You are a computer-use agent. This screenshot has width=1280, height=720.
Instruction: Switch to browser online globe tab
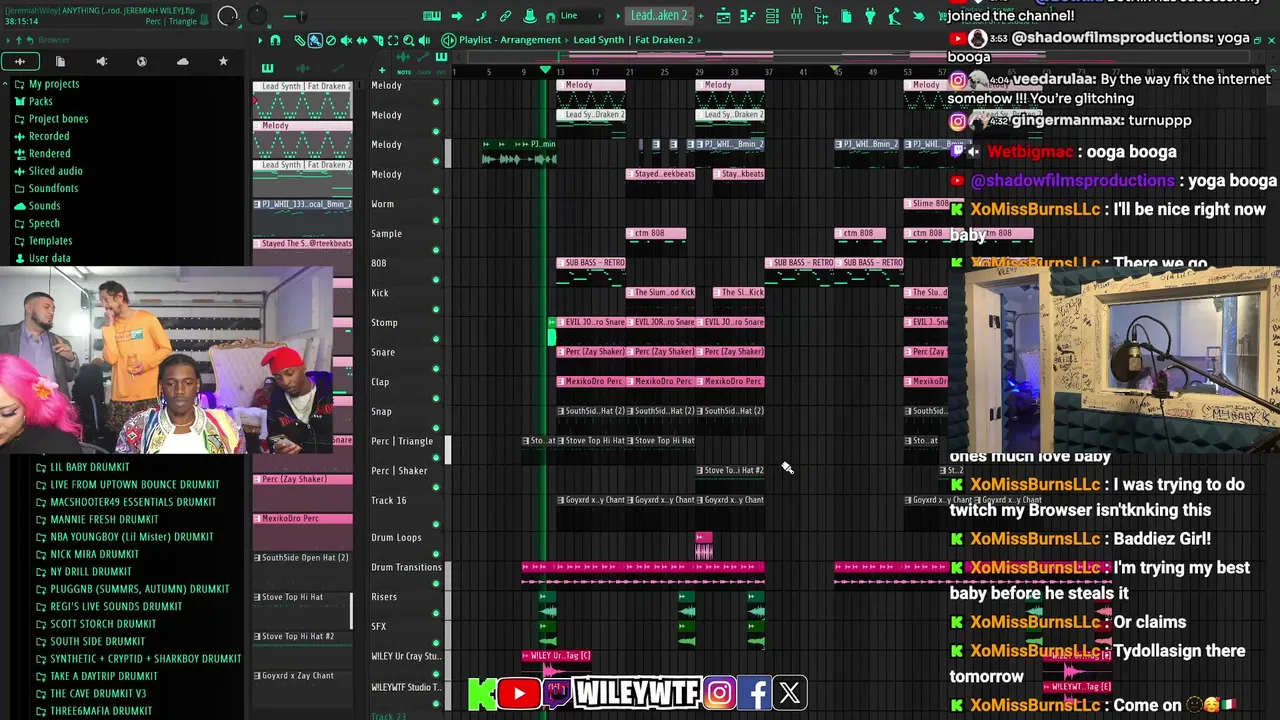(142, 62)
